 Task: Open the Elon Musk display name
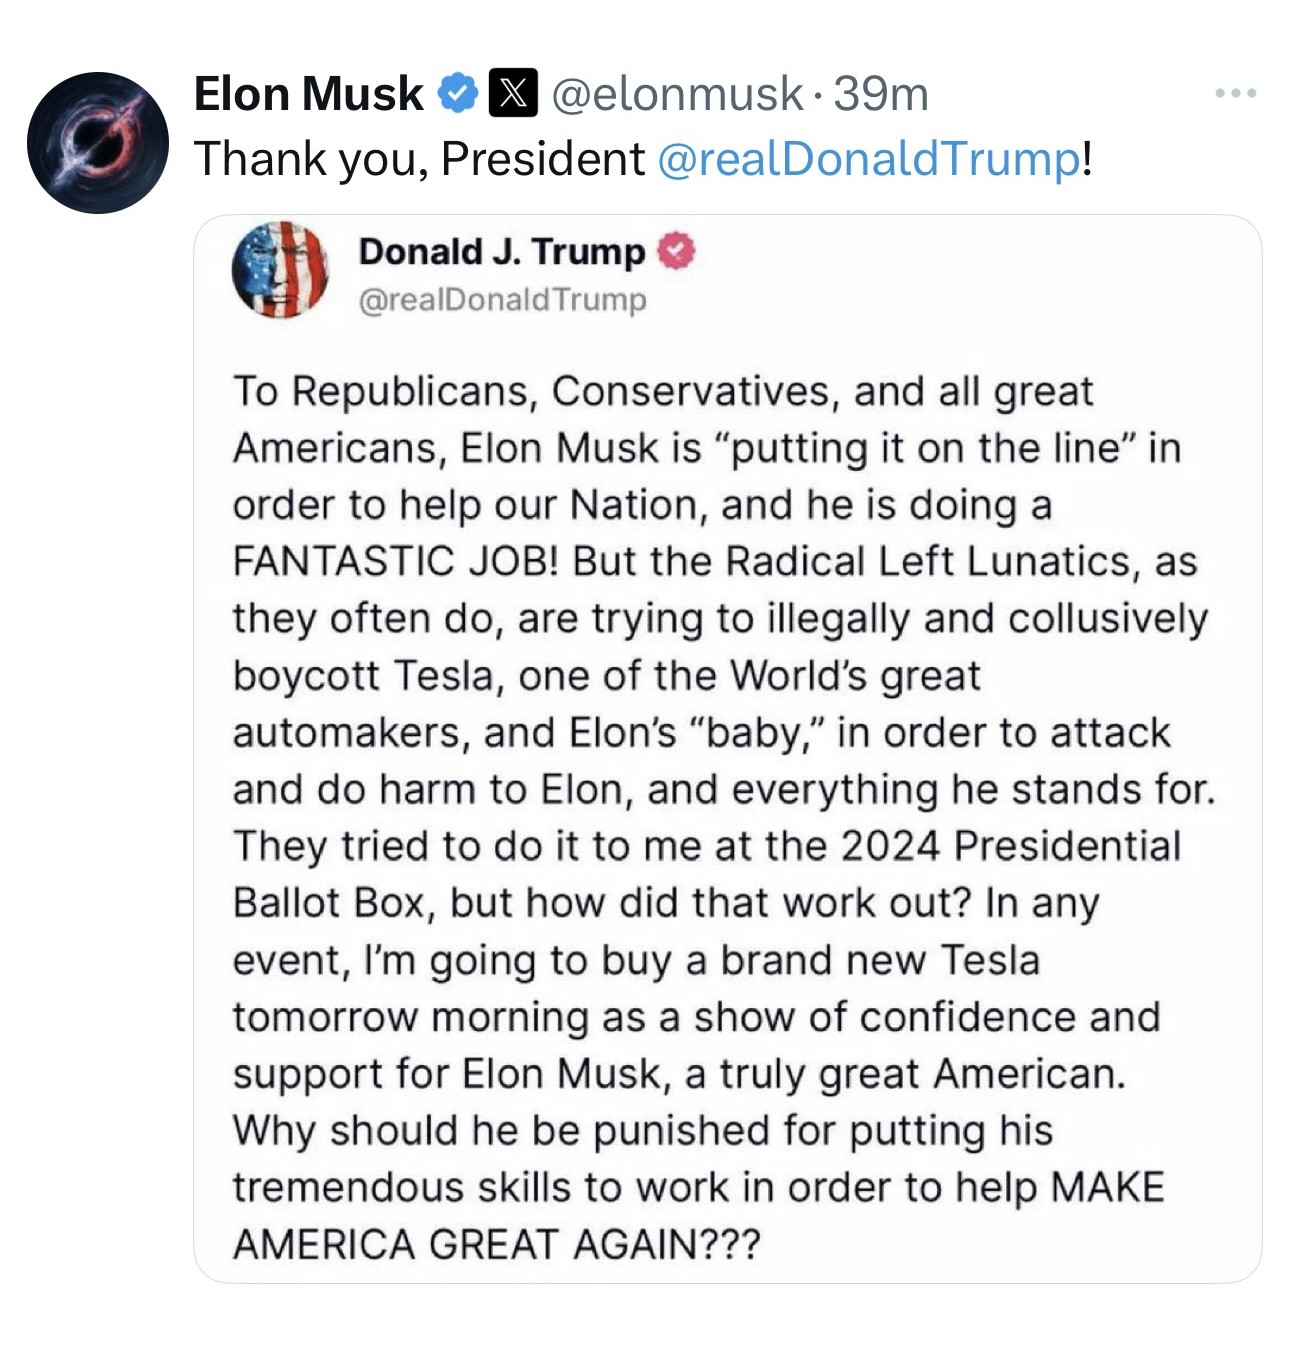point(308,94)
